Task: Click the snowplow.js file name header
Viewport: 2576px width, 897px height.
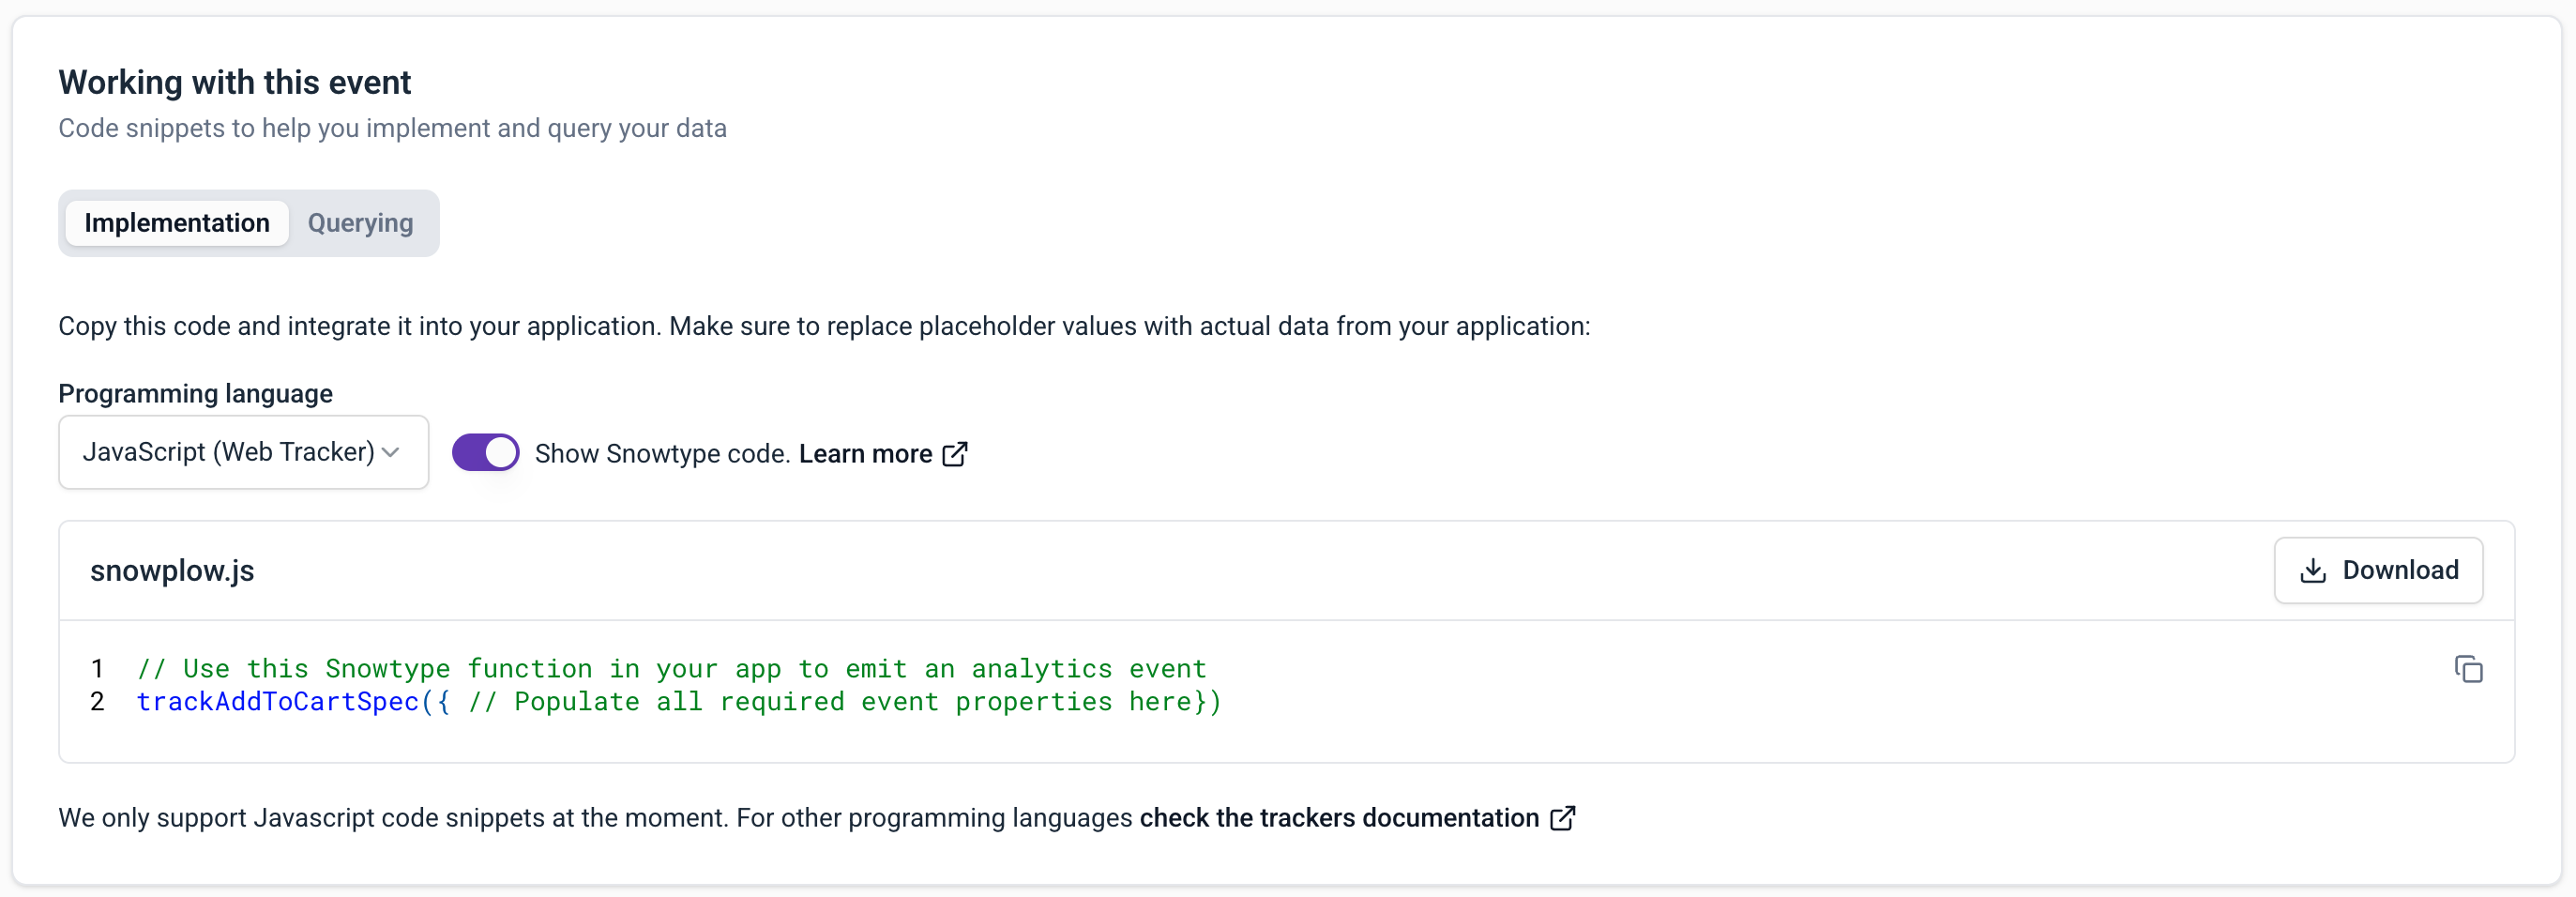Action: click(172, 571)
